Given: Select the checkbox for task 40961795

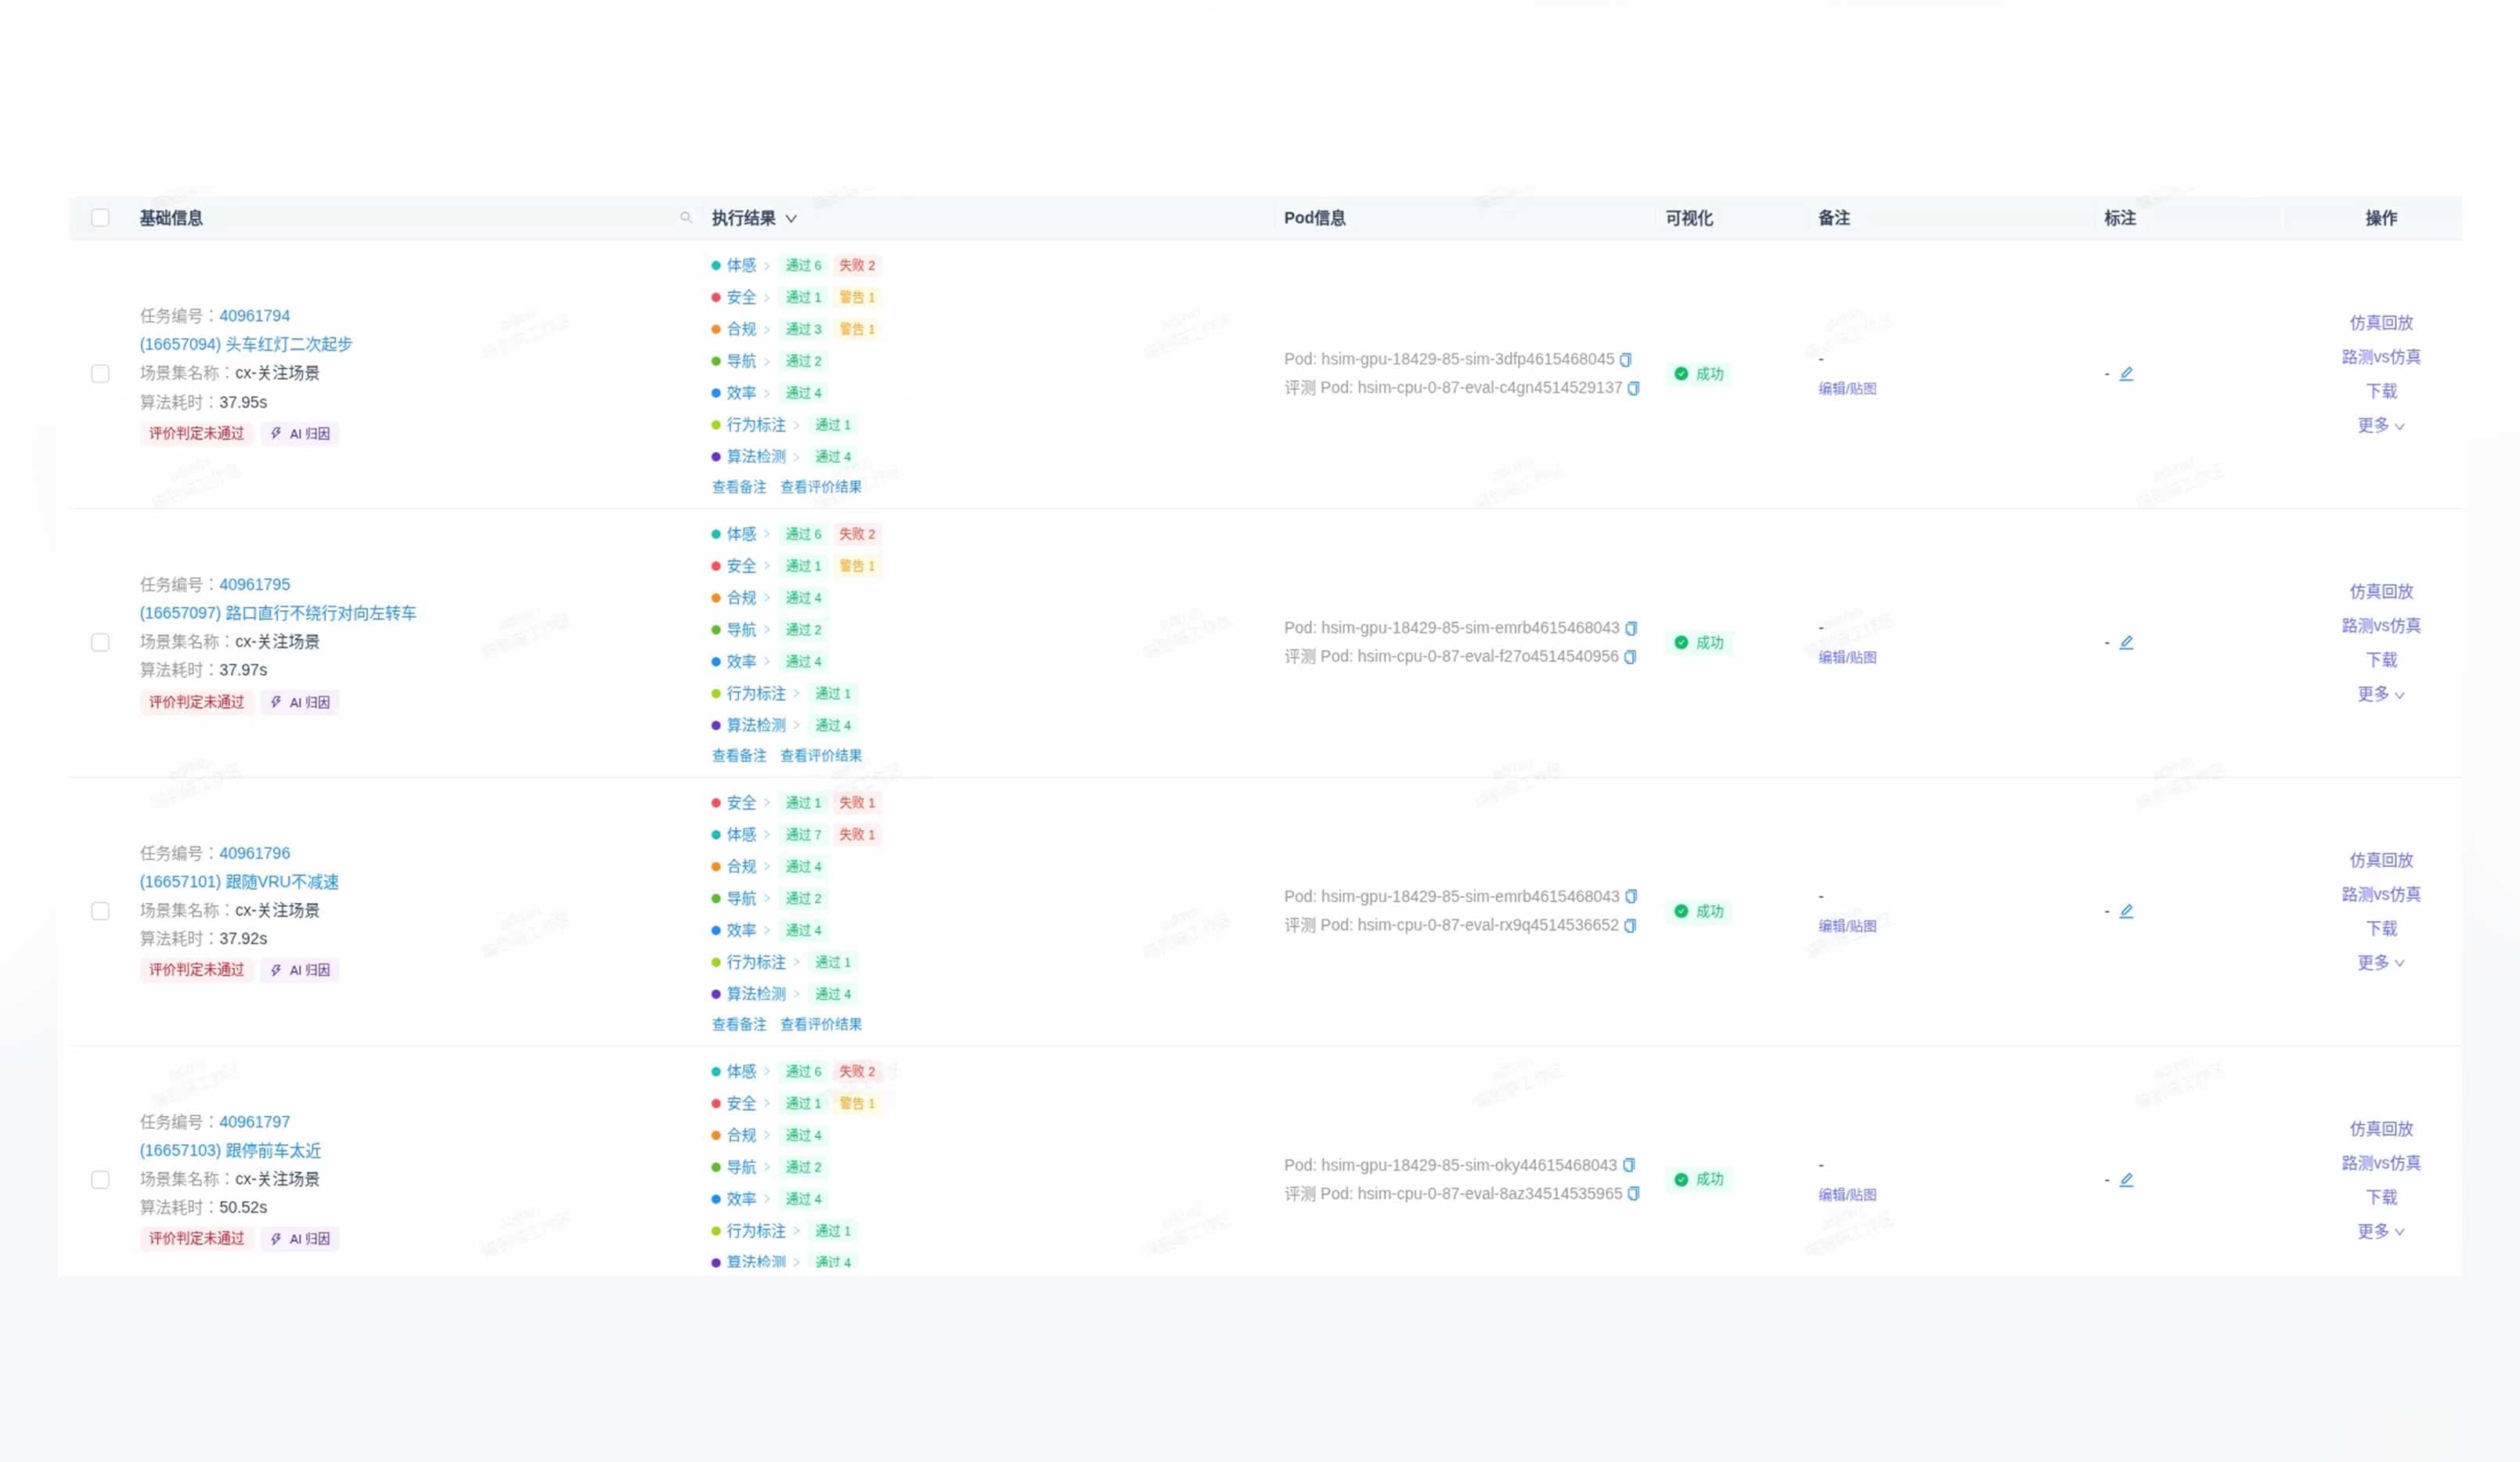Looking at the screenshot, I should (x=100, y=642).
